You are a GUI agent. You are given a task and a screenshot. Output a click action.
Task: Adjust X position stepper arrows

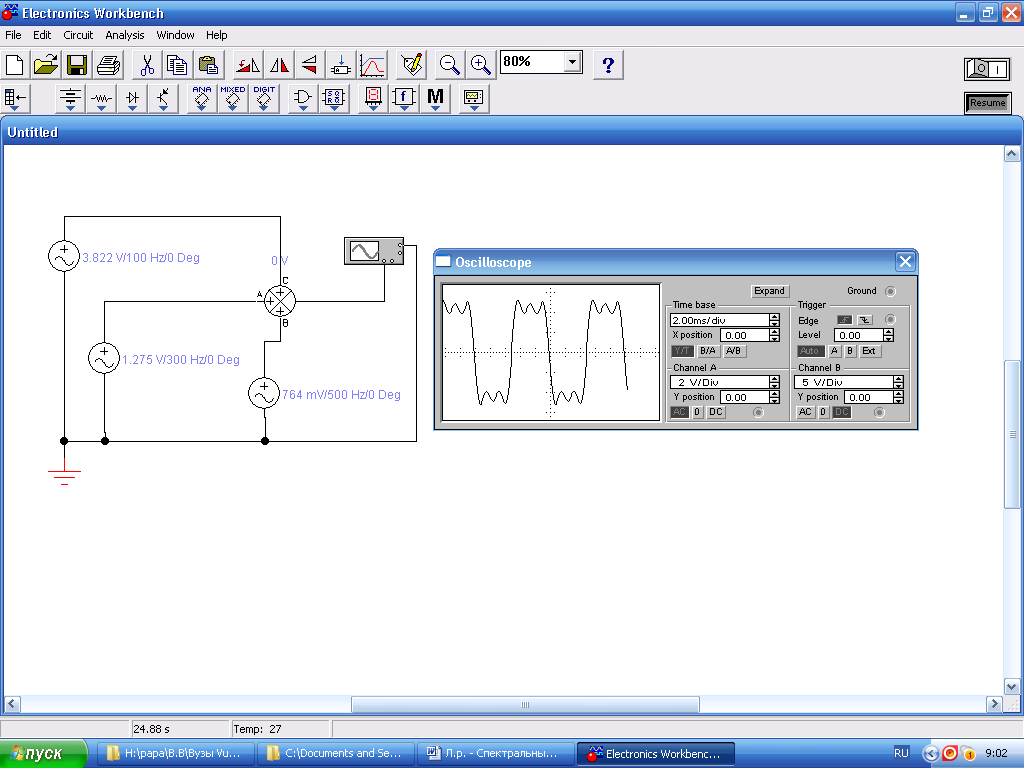coord(775,335)
